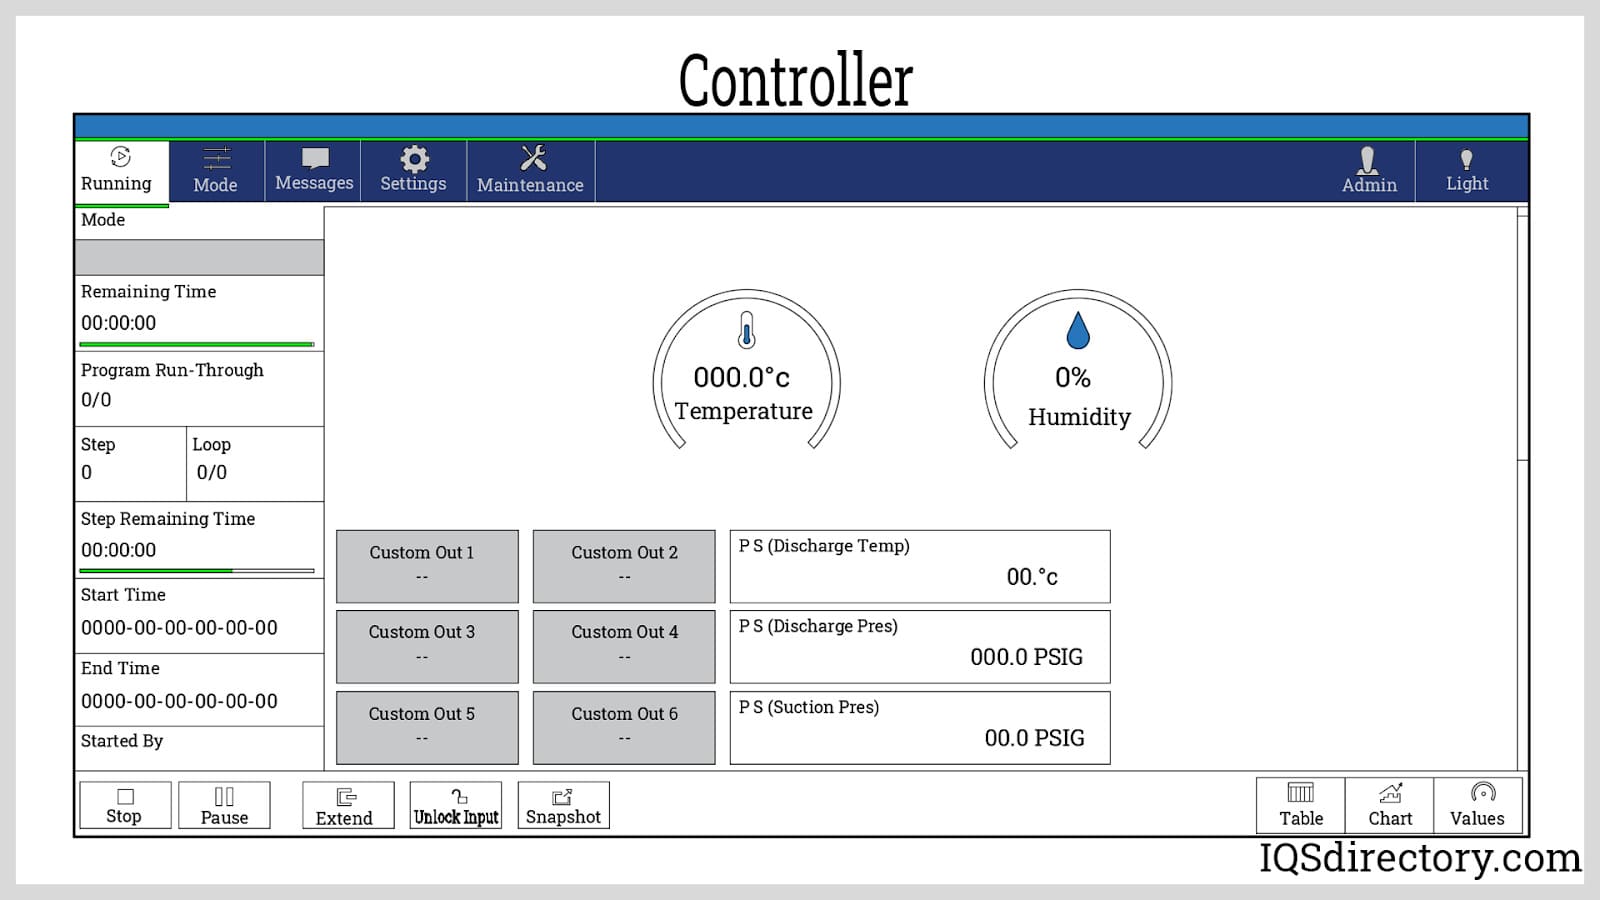Select the PS Discharge Pres reading
This screenshot has width=1600, height=900.
tap(919, 646)
